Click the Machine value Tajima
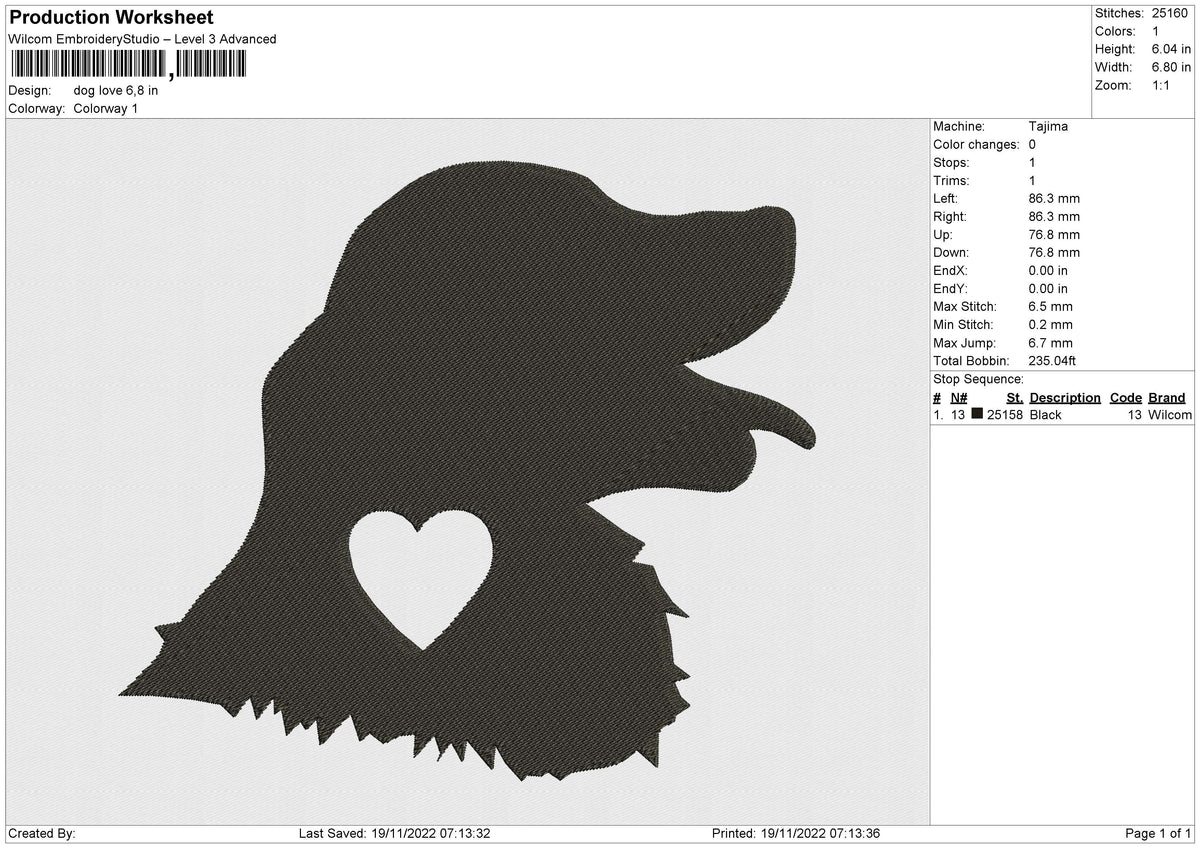This screenshot has height=848, width=1200. [1048, 127]
